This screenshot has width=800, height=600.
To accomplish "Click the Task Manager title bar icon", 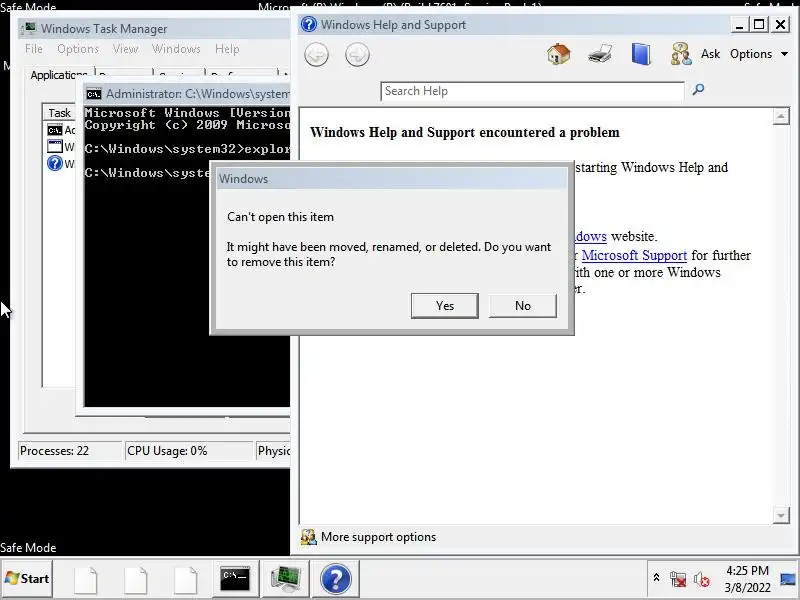I will pos(30,28).
